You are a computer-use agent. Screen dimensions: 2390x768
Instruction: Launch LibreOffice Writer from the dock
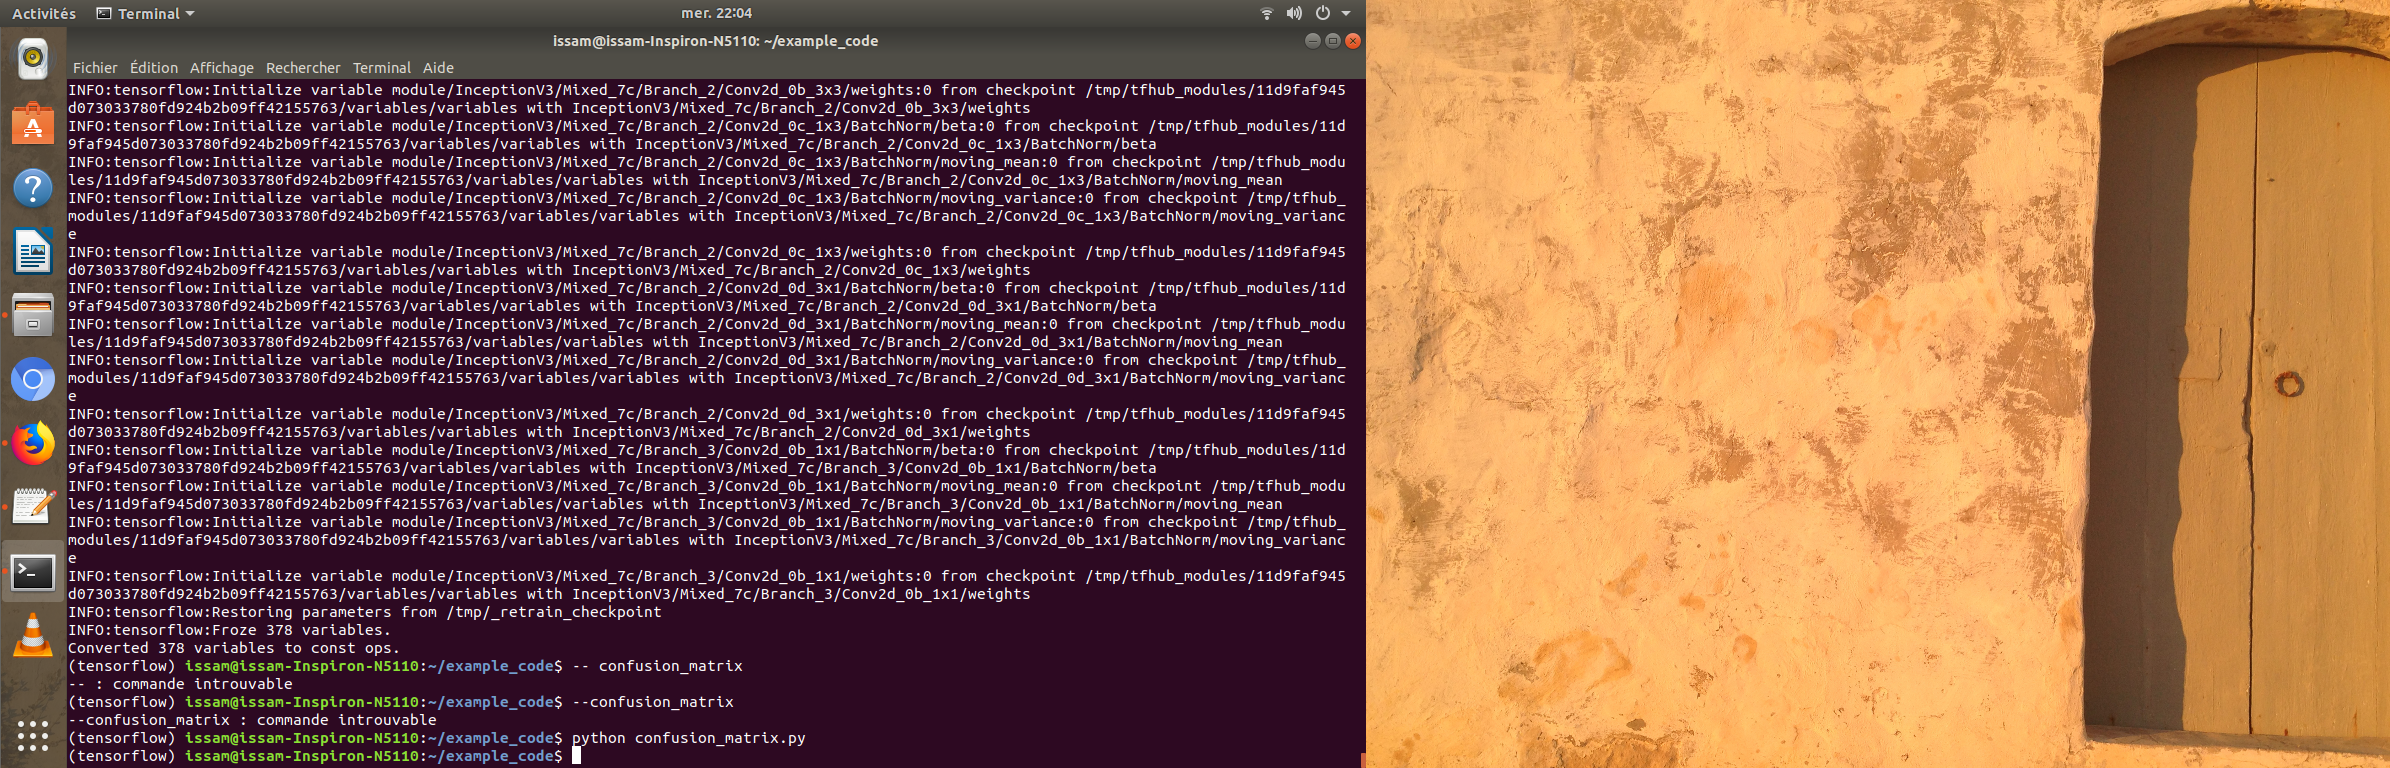click(33, 252)
